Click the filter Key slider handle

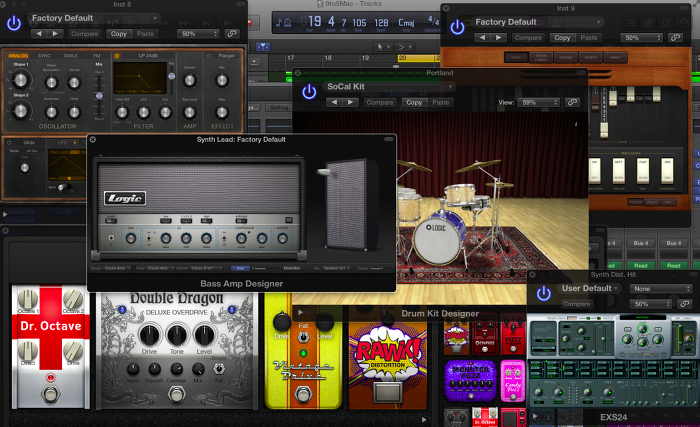[x=171, y=76]
